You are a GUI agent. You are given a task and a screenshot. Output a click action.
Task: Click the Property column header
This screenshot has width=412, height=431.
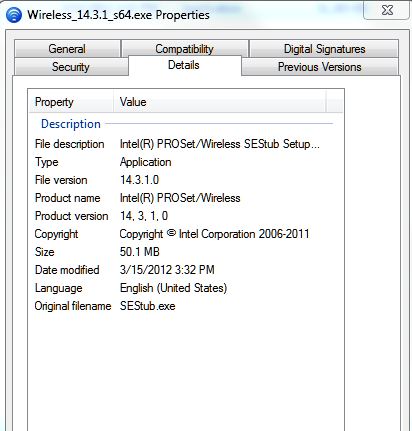(71, 102)
